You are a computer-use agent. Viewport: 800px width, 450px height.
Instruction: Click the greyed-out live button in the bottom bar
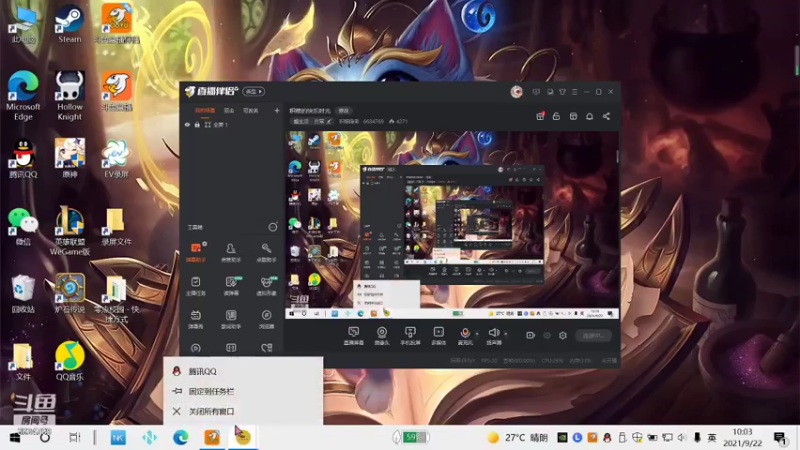593,336
